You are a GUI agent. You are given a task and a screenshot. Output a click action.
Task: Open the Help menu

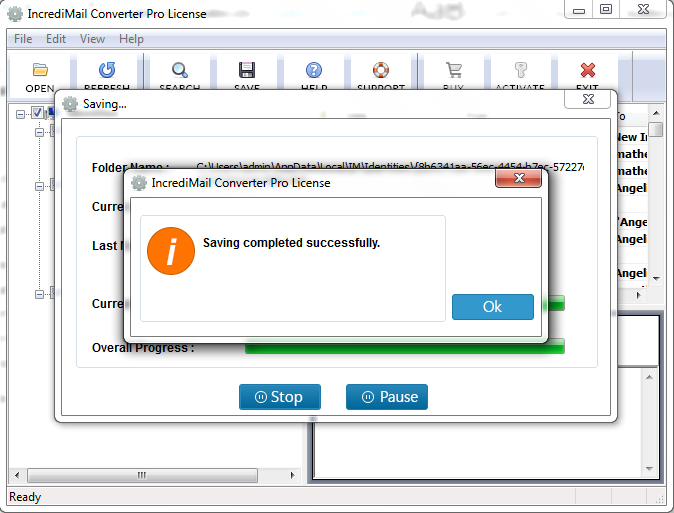click(131, 39)
